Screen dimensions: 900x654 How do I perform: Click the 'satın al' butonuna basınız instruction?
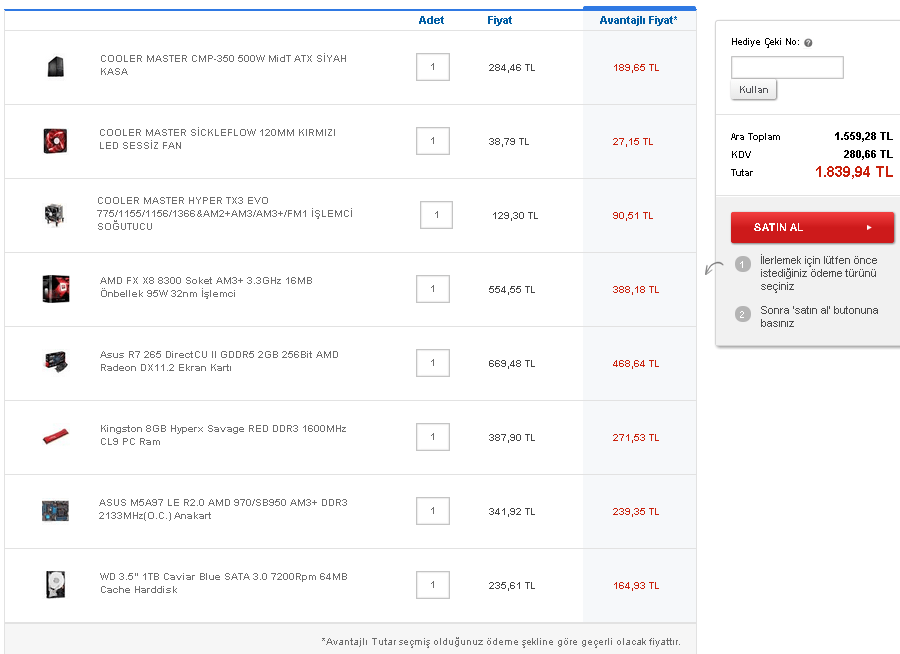click(819, 316)
